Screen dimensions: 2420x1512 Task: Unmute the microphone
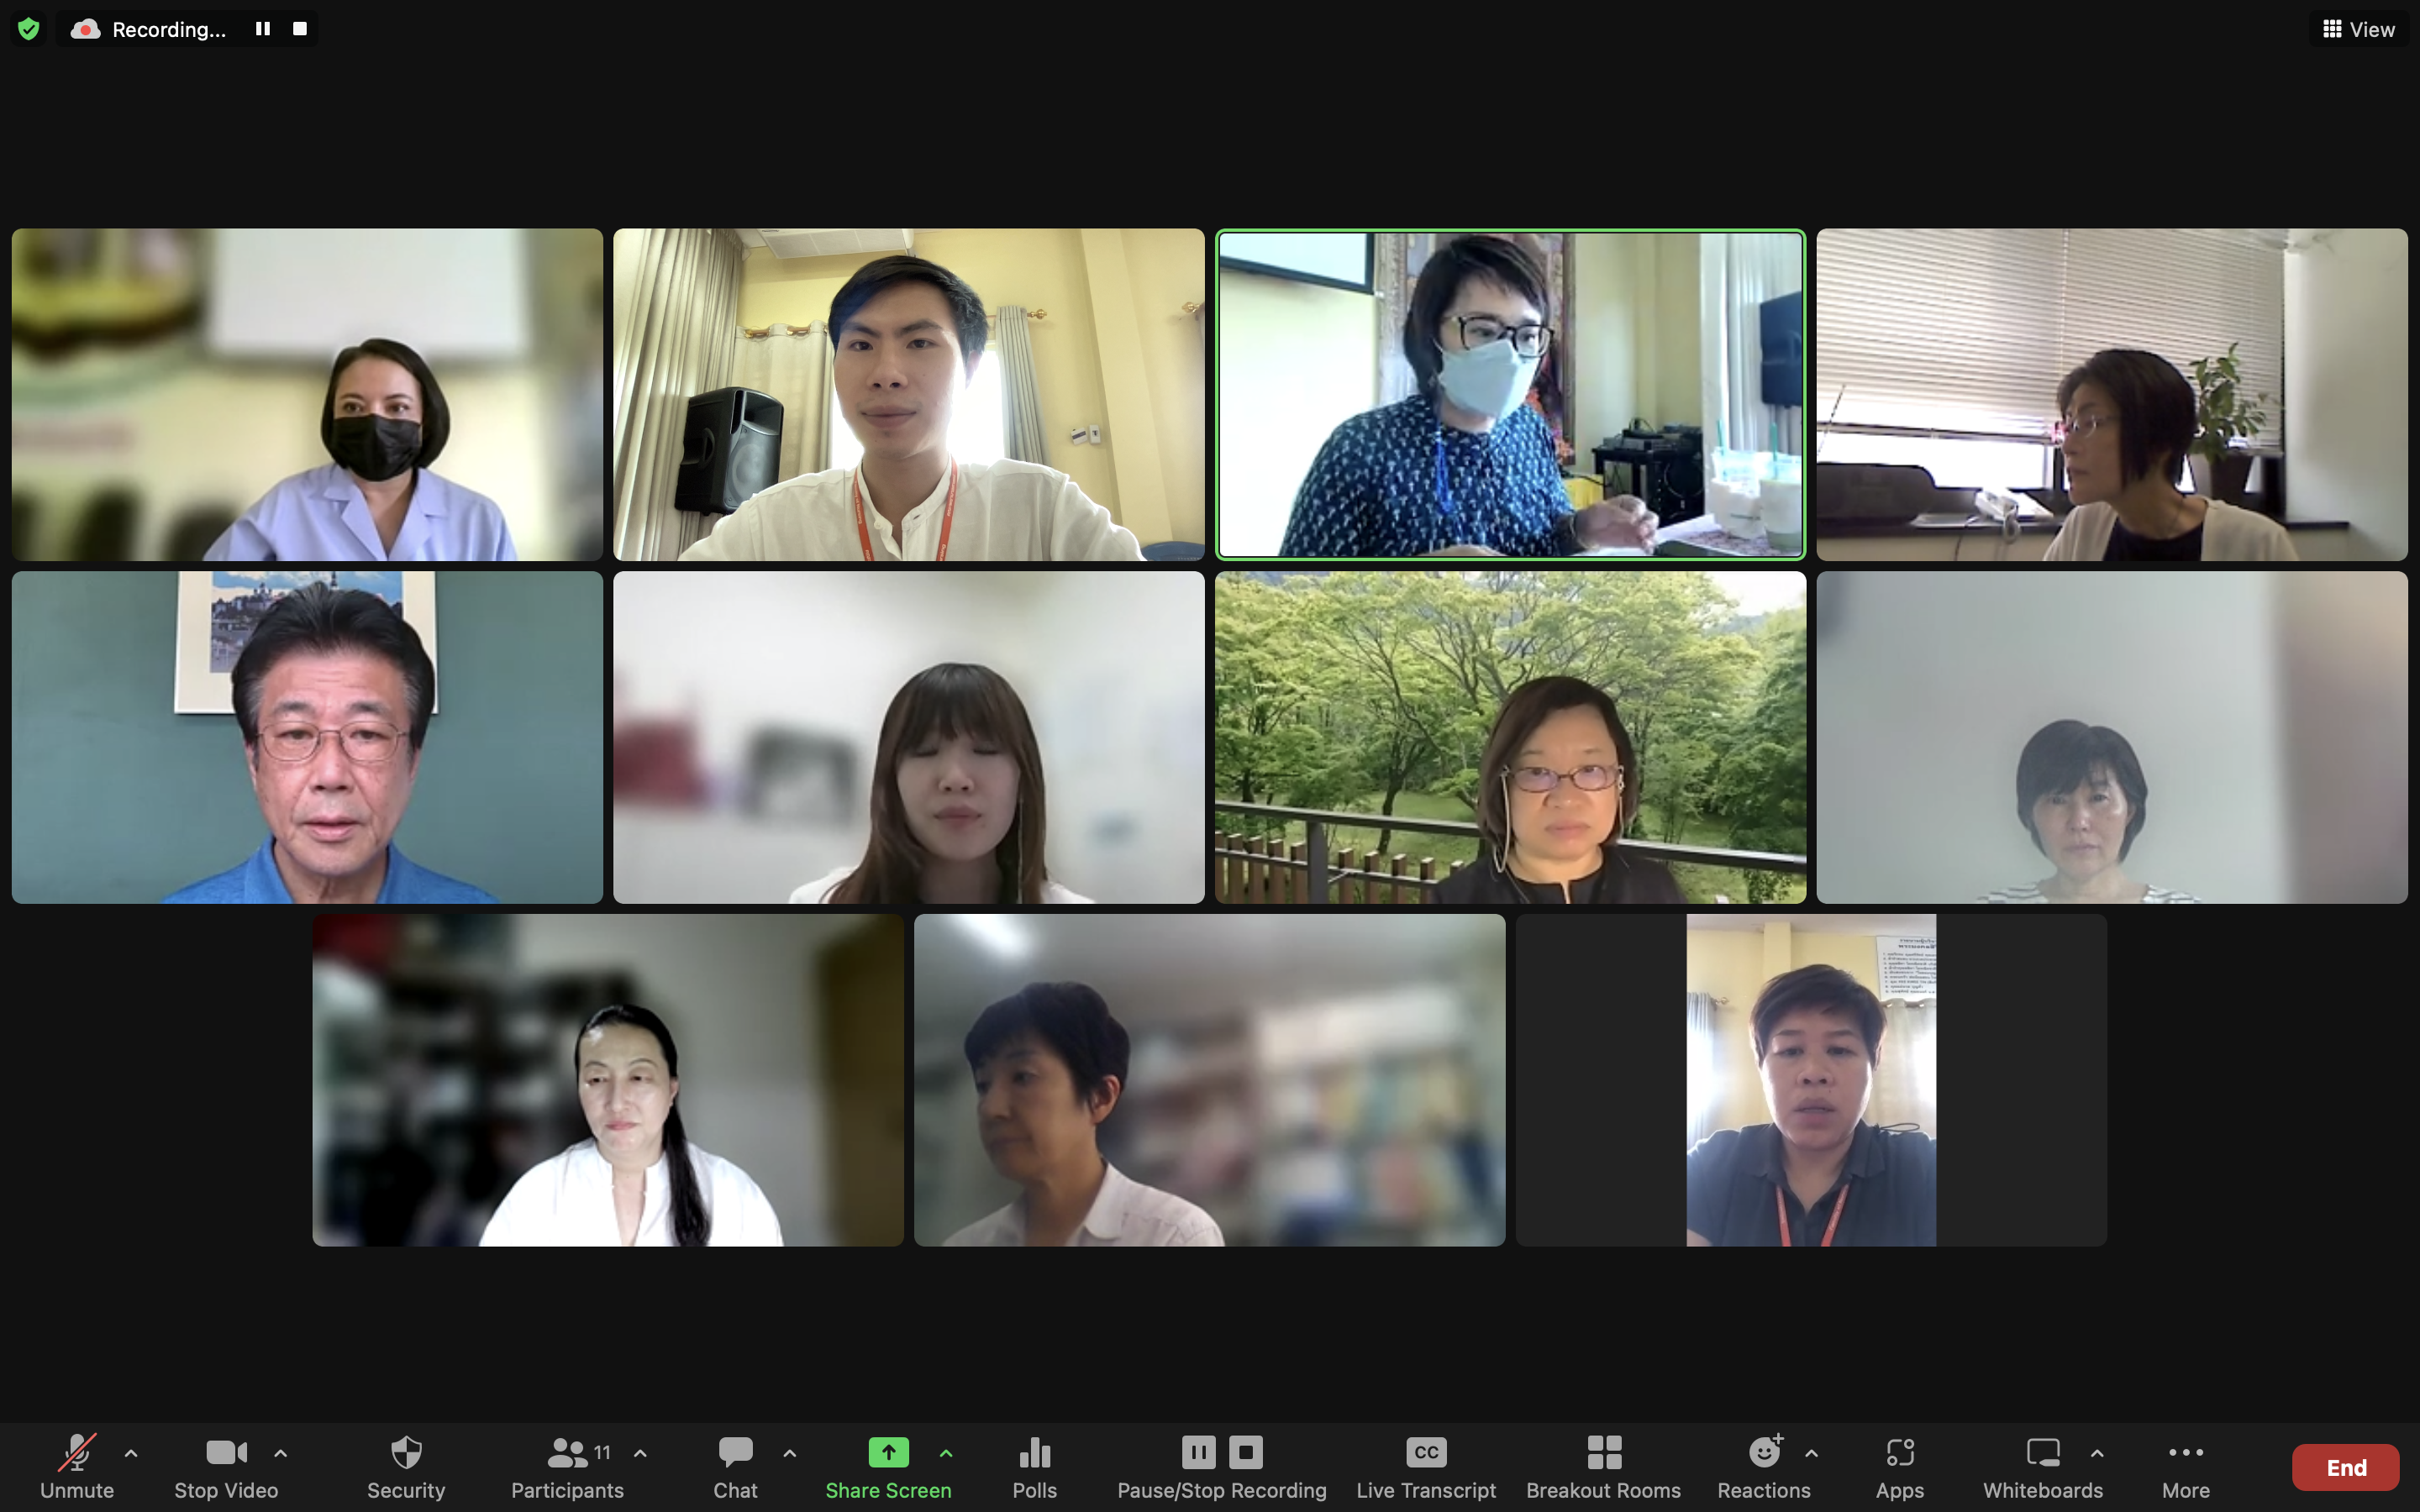(x=77, y=1467)
